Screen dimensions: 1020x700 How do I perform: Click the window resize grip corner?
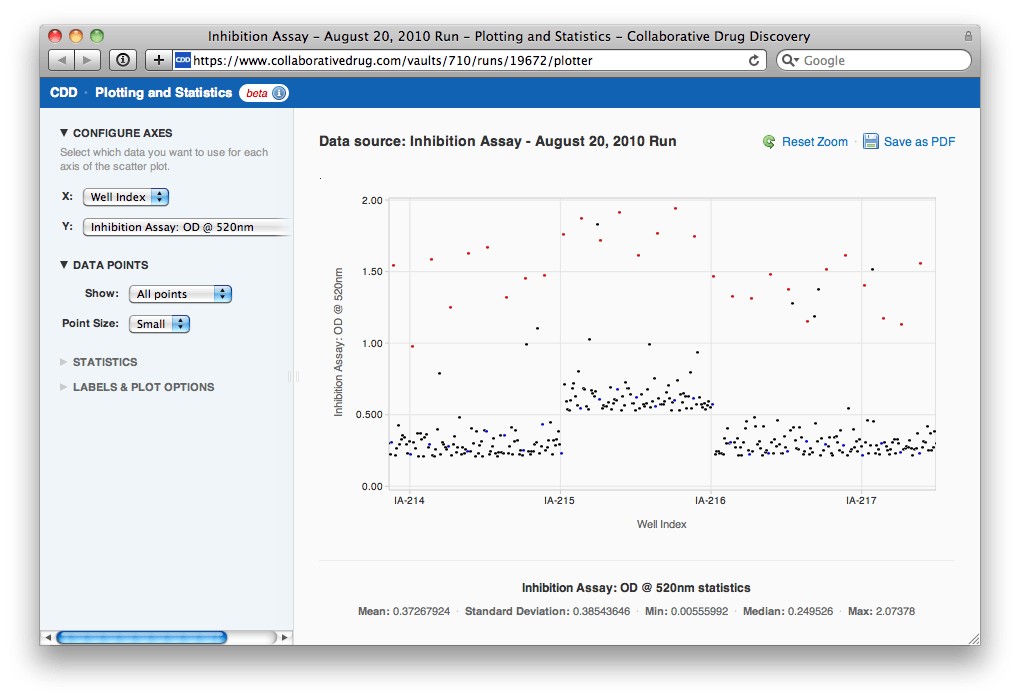tap(973, 639)
